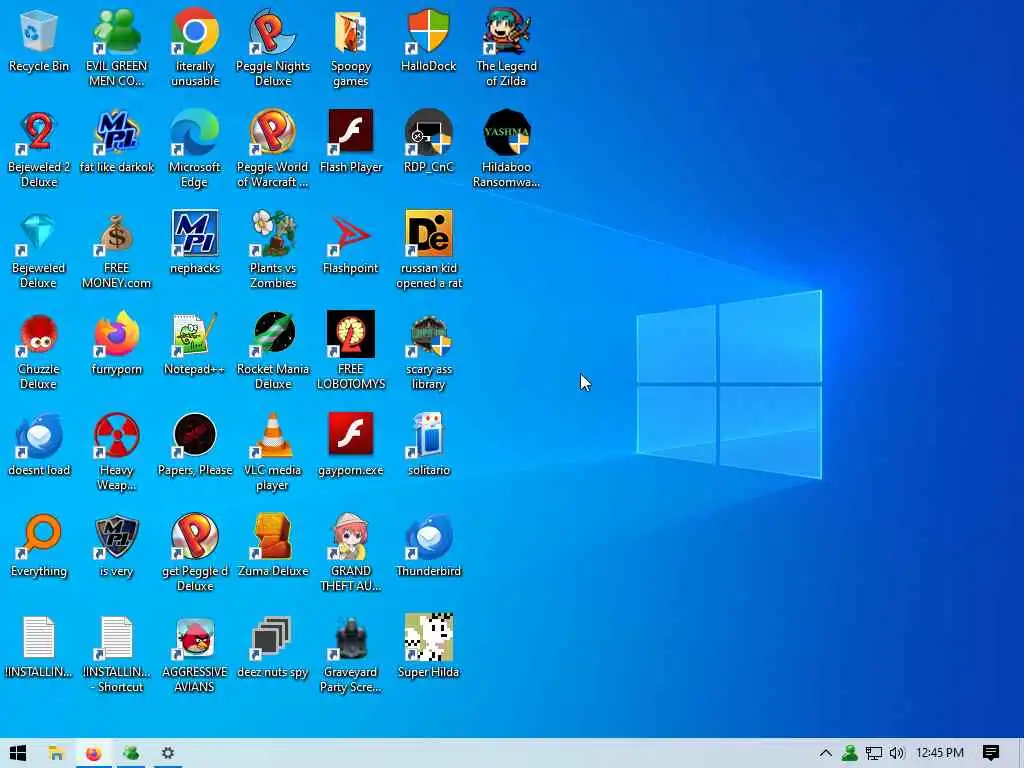Open the Windows Start menu
The height and width of the screenshot is (768, 1024).
18,753
